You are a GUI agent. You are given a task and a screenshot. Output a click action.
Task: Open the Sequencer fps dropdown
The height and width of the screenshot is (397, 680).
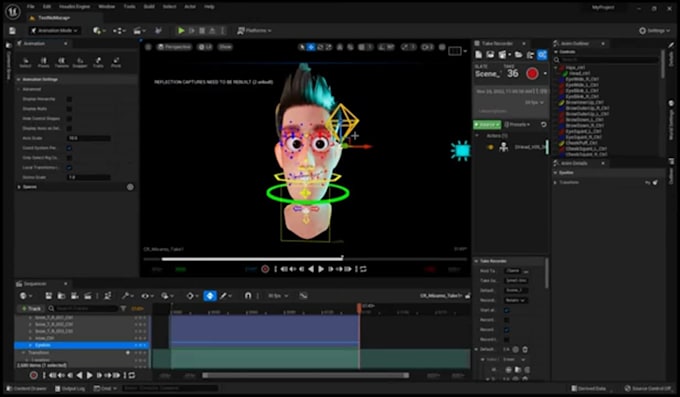278,296
